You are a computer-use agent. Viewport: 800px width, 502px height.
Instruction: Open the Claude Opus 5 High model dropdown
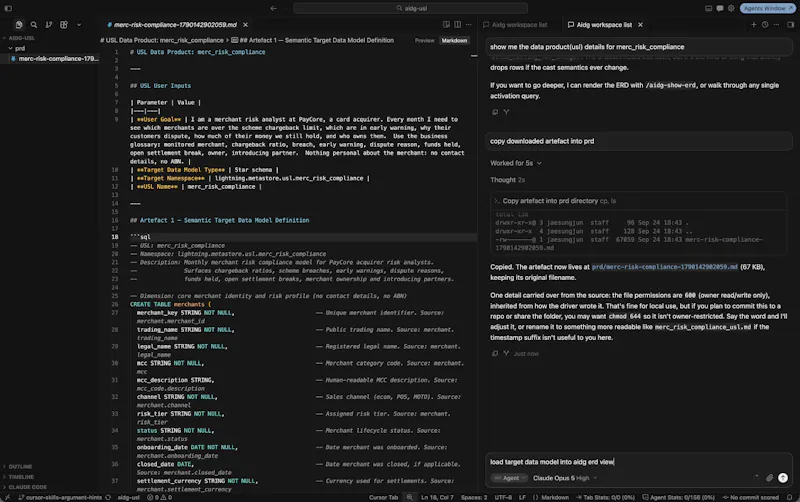coord(565,478)
